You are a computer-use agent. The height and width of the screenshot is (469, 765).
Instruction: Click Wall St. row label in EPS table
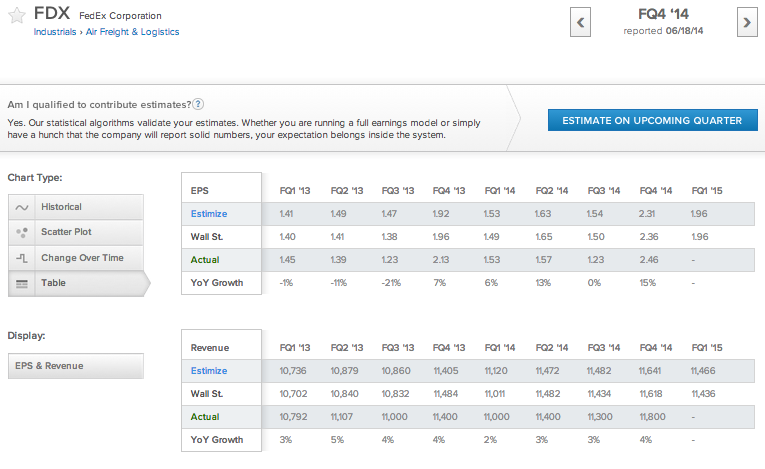(207, 237)
